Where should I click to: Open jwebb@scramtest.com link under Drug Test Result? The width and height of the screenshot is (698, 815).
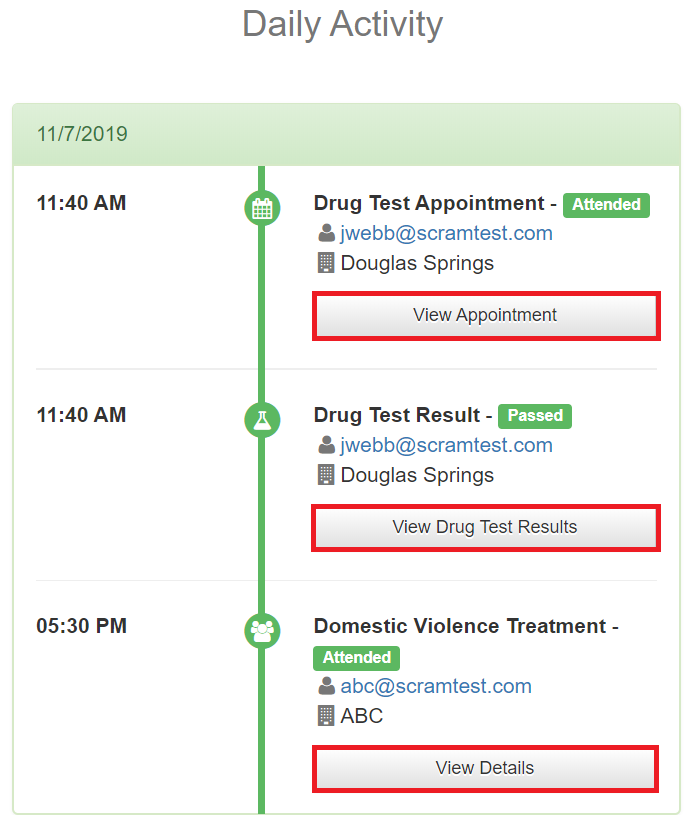tap(446, 445)
